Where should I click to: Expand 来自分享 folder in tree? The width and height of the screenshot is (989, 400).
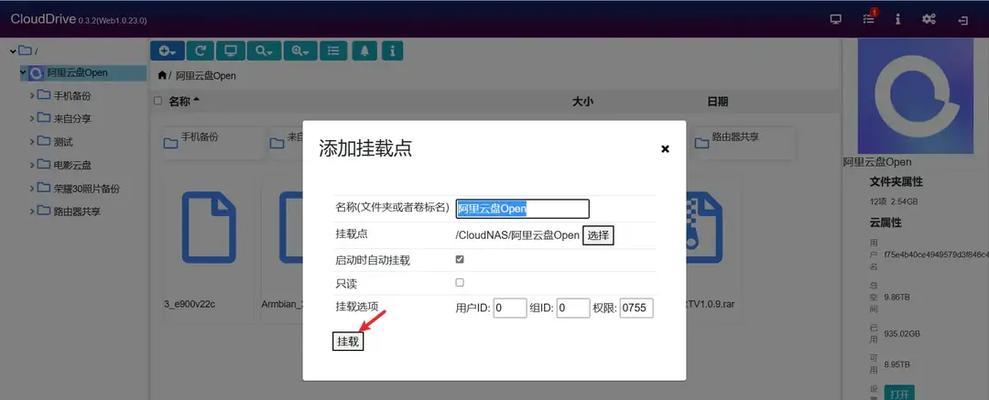pyautogui.click(x=32, y=119)
